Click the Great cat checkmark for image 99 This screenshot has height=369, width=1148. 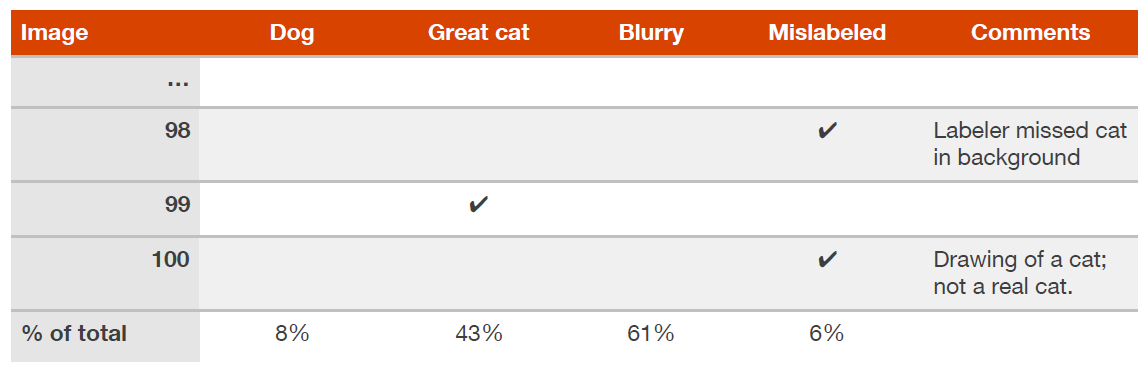(478, 205)
